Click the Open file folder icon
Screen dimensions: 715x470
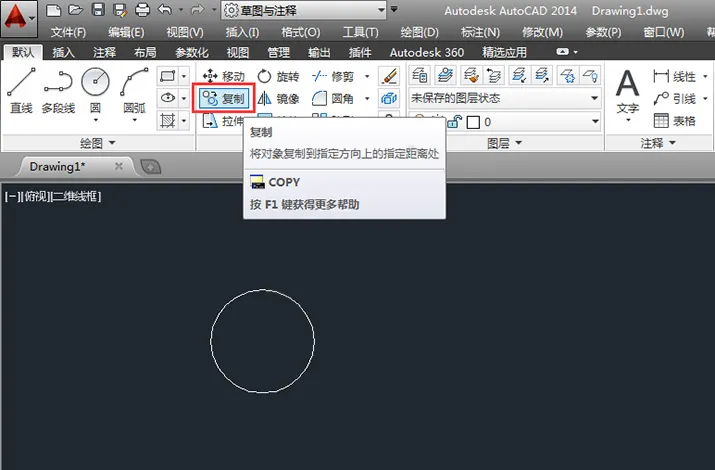coord(76,10)
